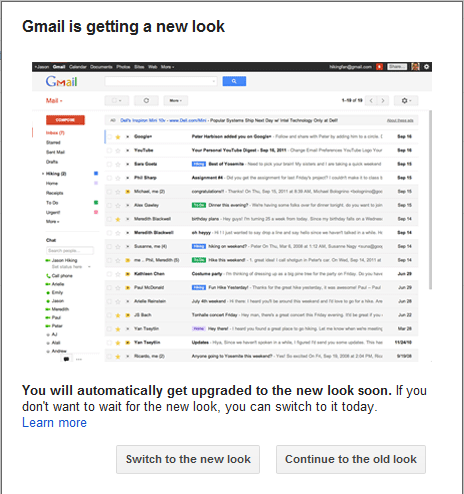Click the chat bubble icon below chat list

pyautogui.click(x=66, y=359)
